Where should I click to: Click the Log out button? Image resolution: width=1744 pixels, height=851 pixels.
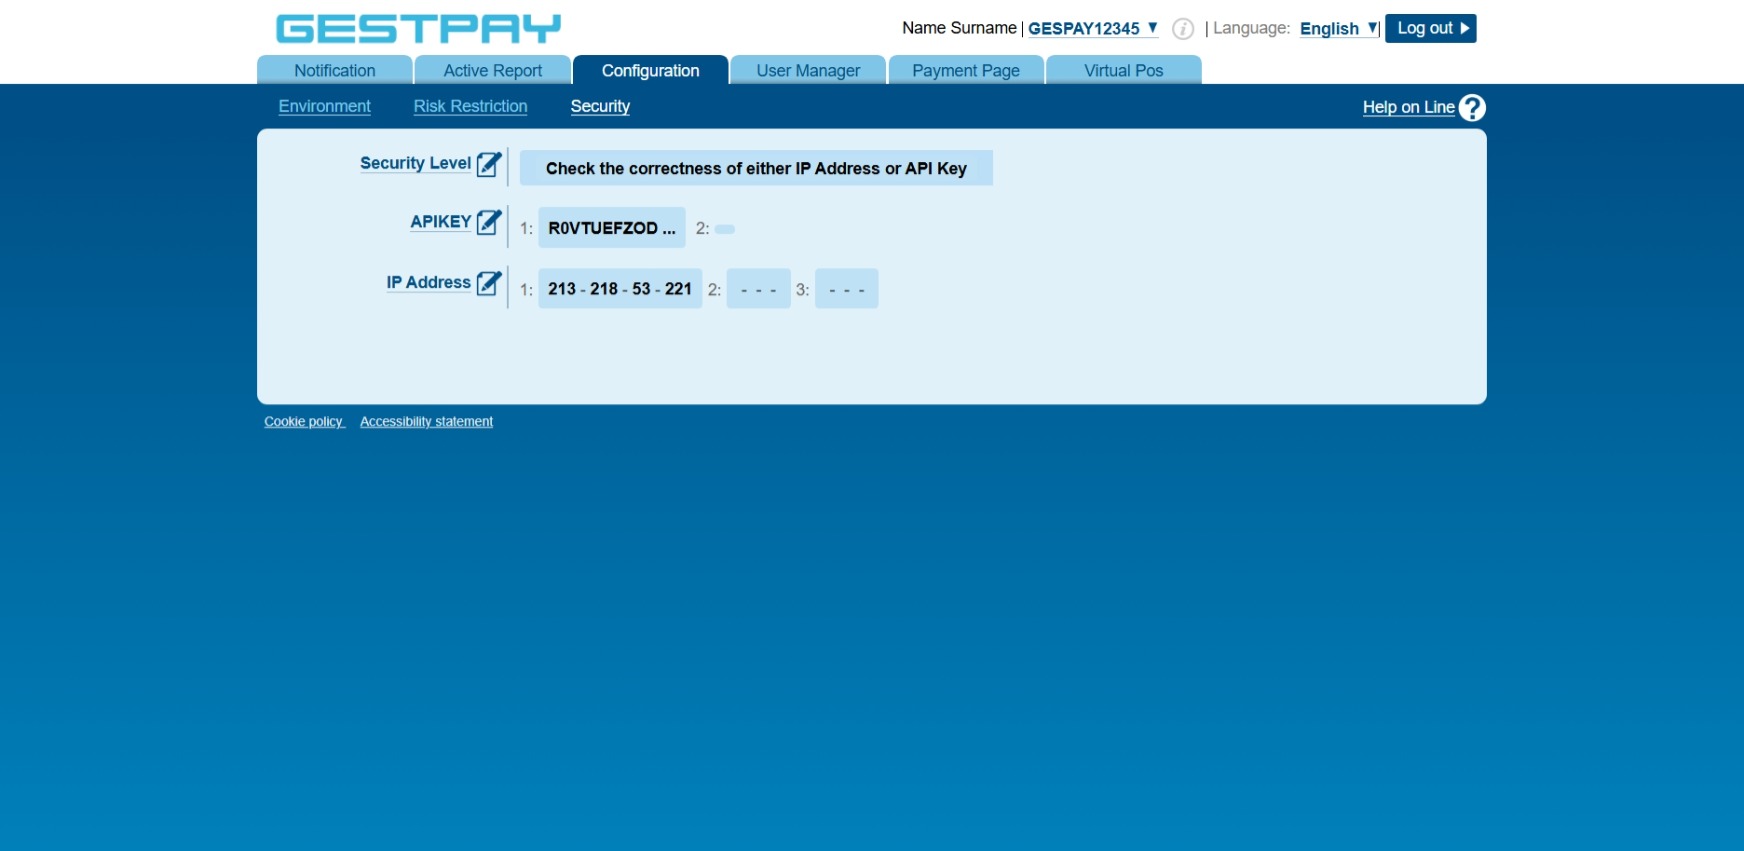[1431, 28]
